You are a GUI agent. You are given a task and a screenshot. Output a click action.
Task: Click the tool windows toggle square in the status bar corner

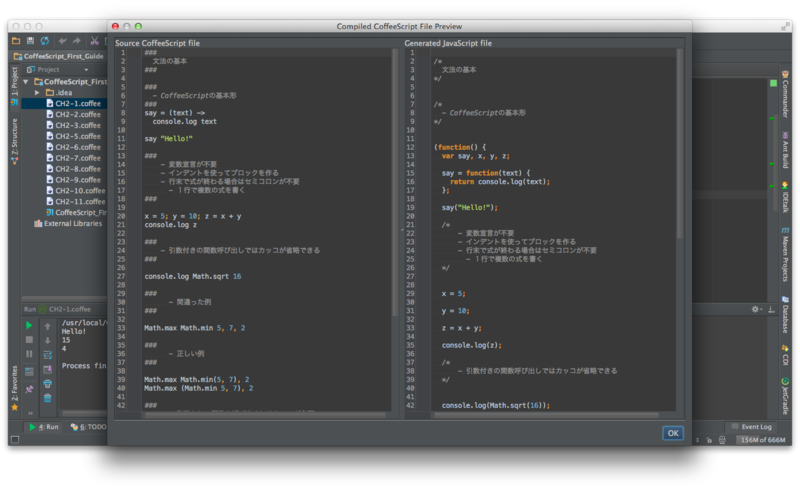point(15,439)
